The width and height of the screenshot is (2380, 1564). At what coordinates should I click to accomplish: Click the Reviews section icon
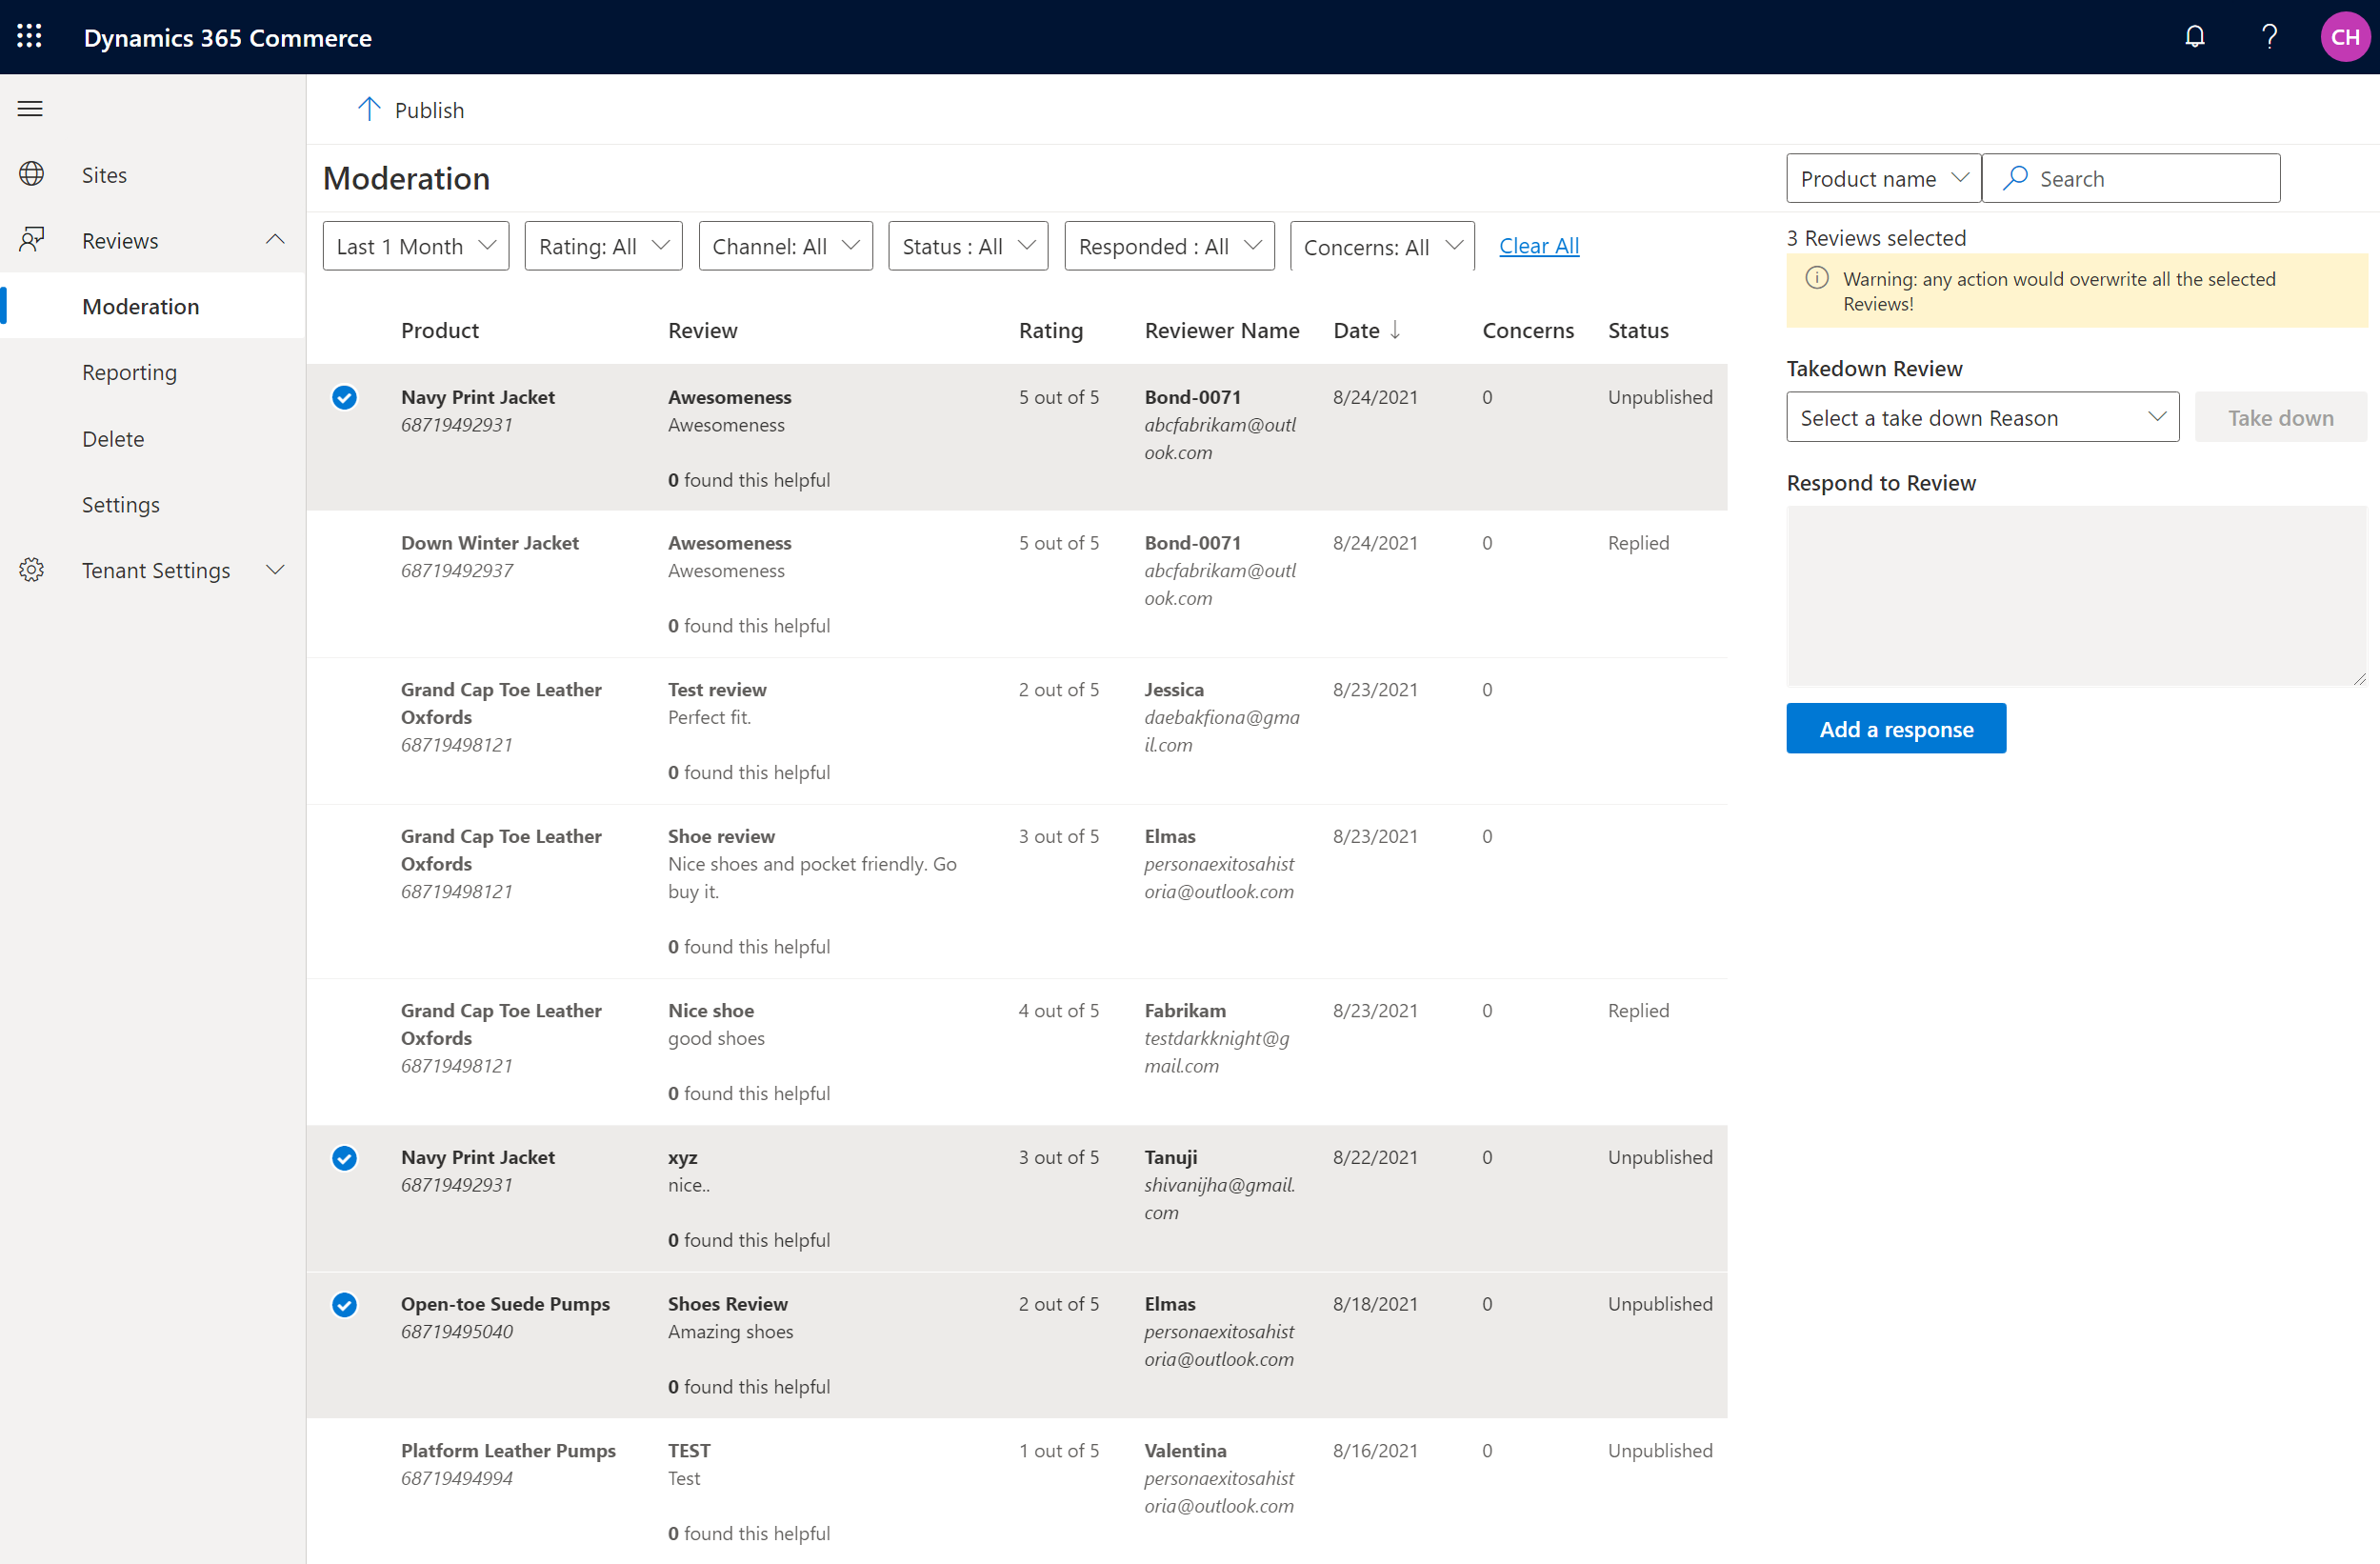point(31,239)
